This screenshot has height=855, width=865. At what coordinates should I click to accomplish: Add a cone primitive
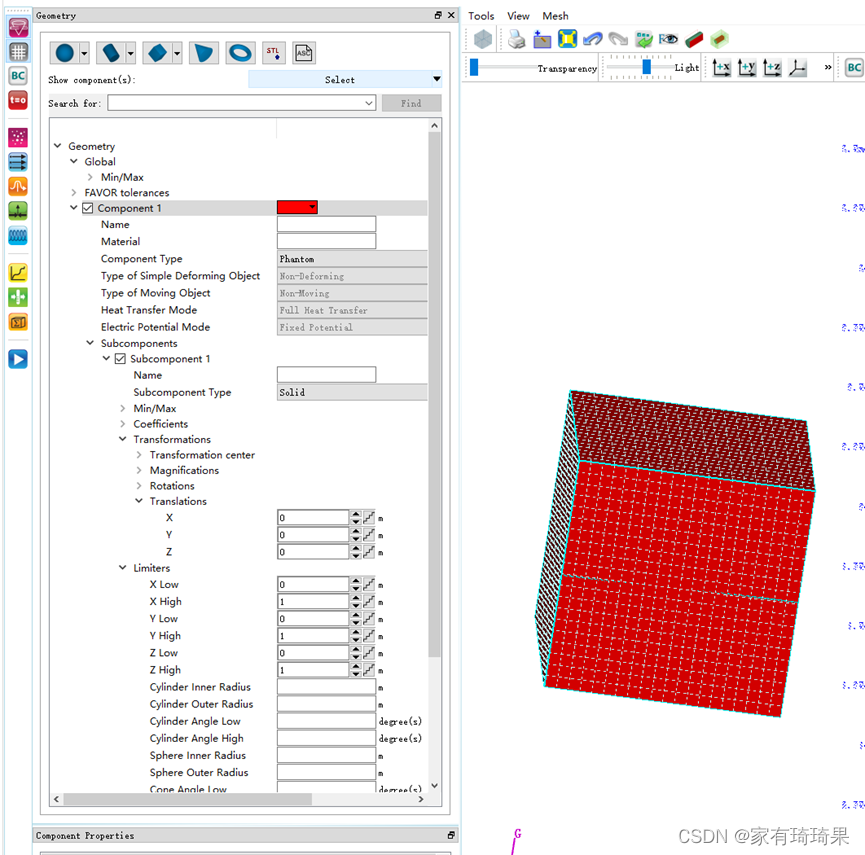pyautogui.click(x=204, y=53)
